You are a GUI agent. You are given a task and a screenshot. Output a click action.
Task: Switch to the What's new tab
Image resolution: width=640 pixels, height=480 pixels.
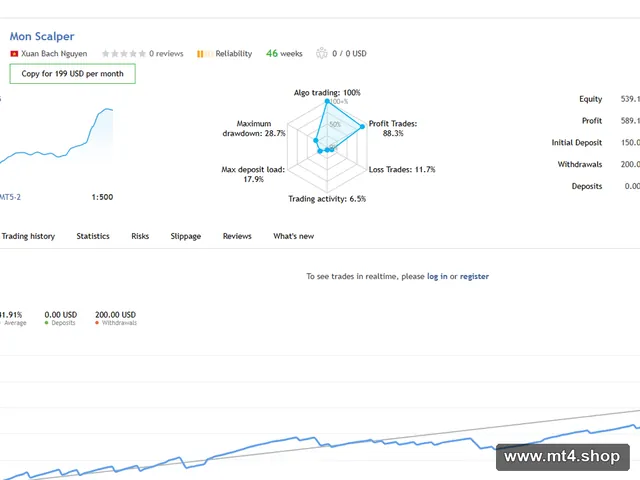click(x=293, y=236)
